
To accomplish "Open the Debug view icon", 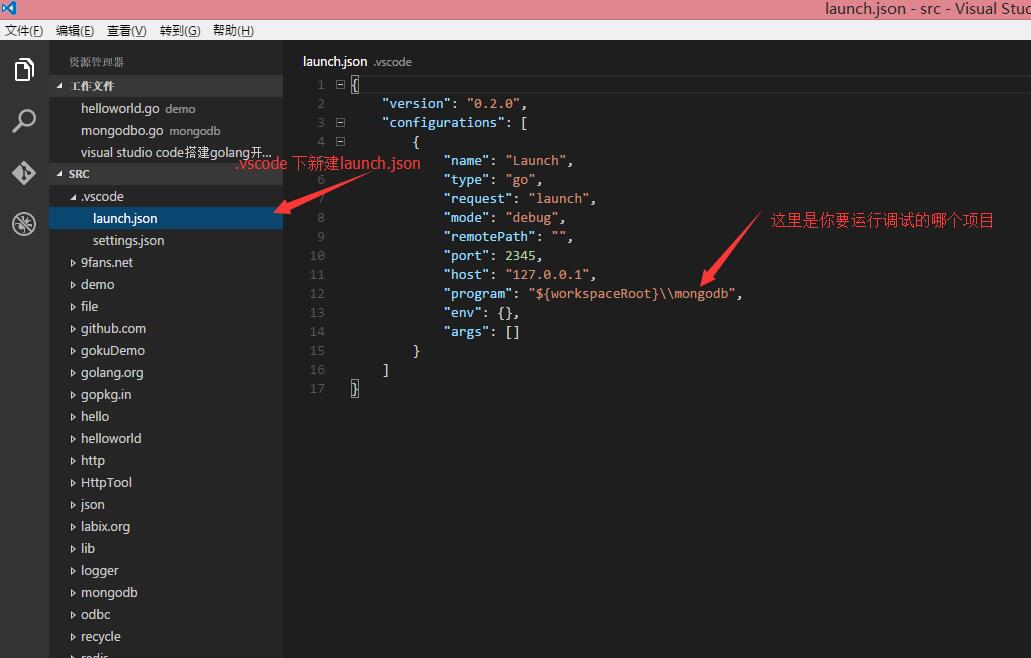I will pyautogui.click(x=24, y=224).
